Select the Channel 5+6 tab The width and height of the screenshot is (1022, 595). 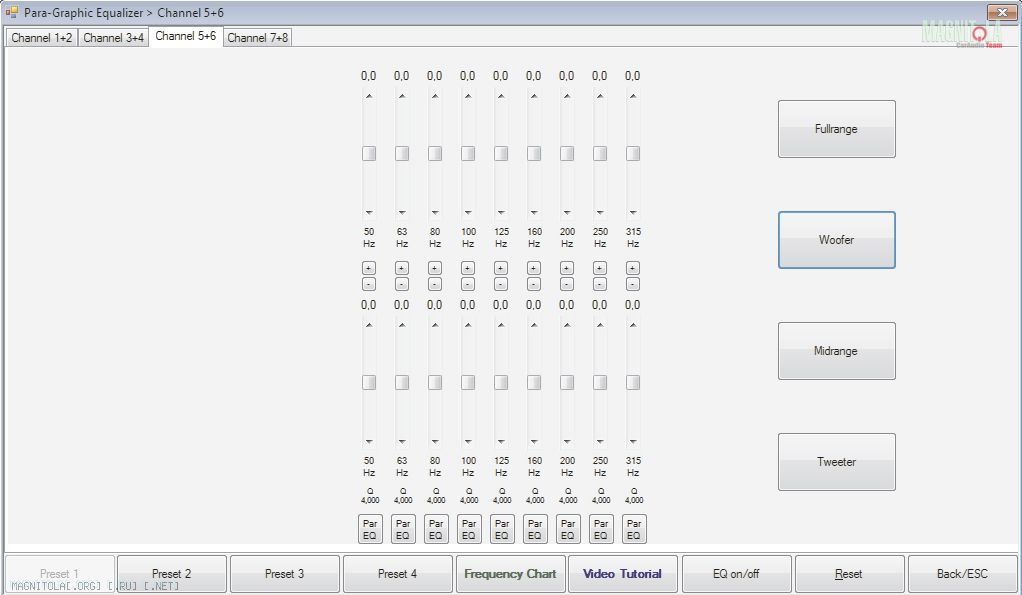(186, 36)
